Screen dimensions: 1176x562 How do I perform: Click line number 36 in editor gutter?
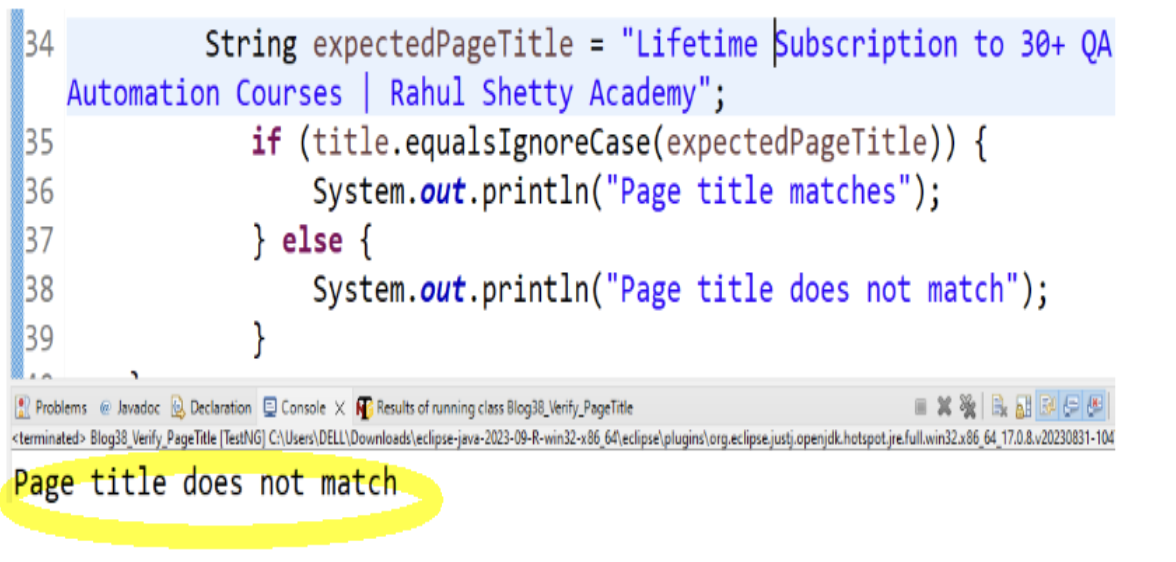(x=38, y=192)
